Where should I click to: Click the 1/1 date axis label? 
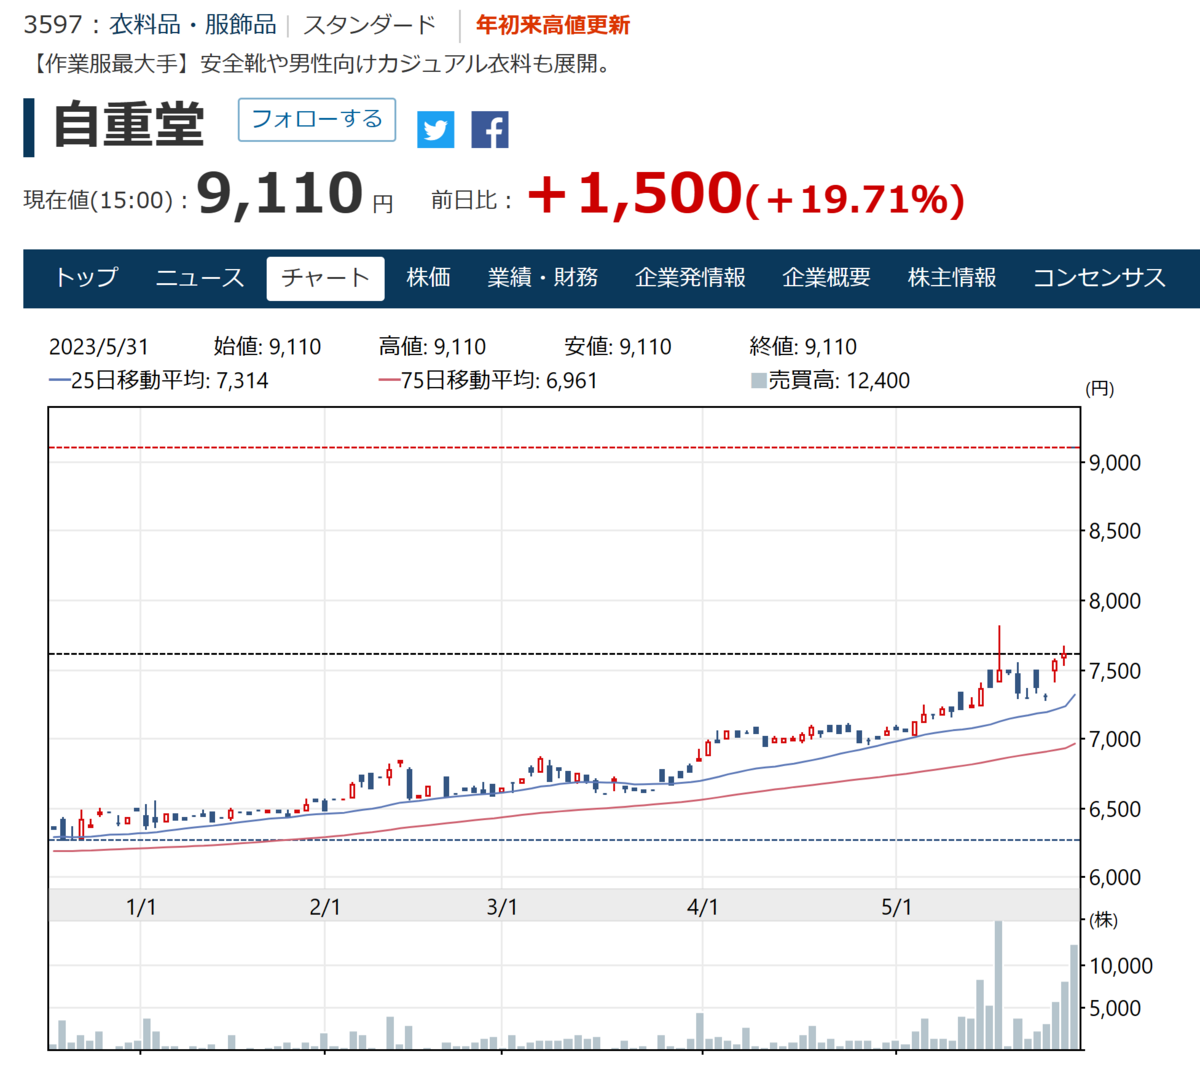[x=141, y=907]
